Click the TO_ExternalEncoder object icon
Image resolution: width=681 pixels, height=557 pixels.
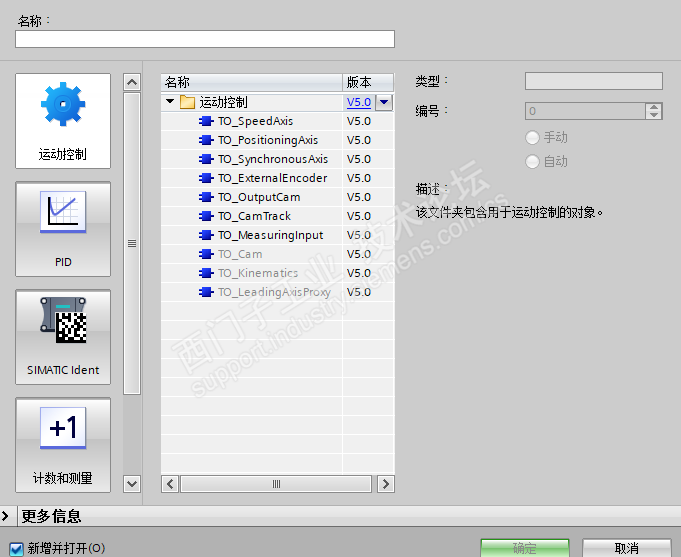pyautogui.click(x=206, y=178)
